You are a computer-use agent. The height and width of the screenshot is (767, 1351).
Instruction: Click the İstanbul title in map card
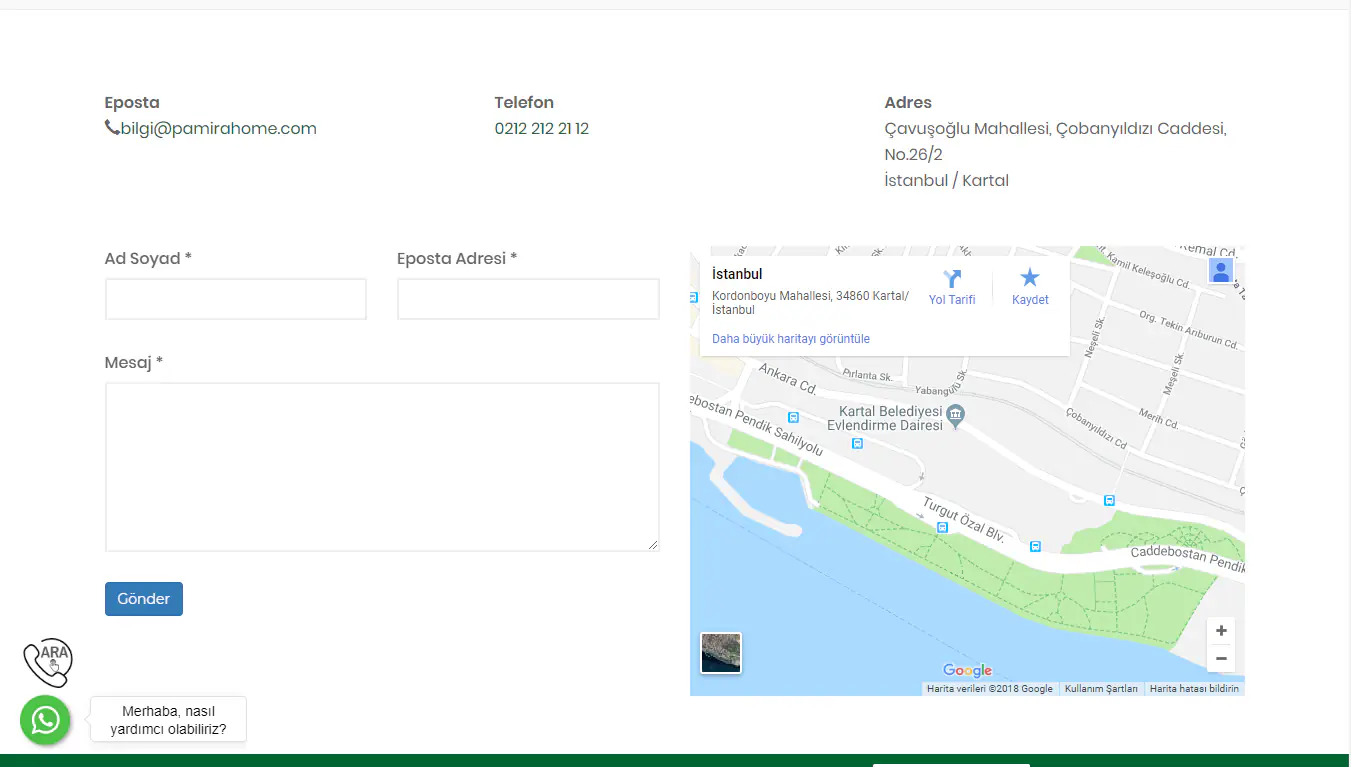[x=737, y=274]
